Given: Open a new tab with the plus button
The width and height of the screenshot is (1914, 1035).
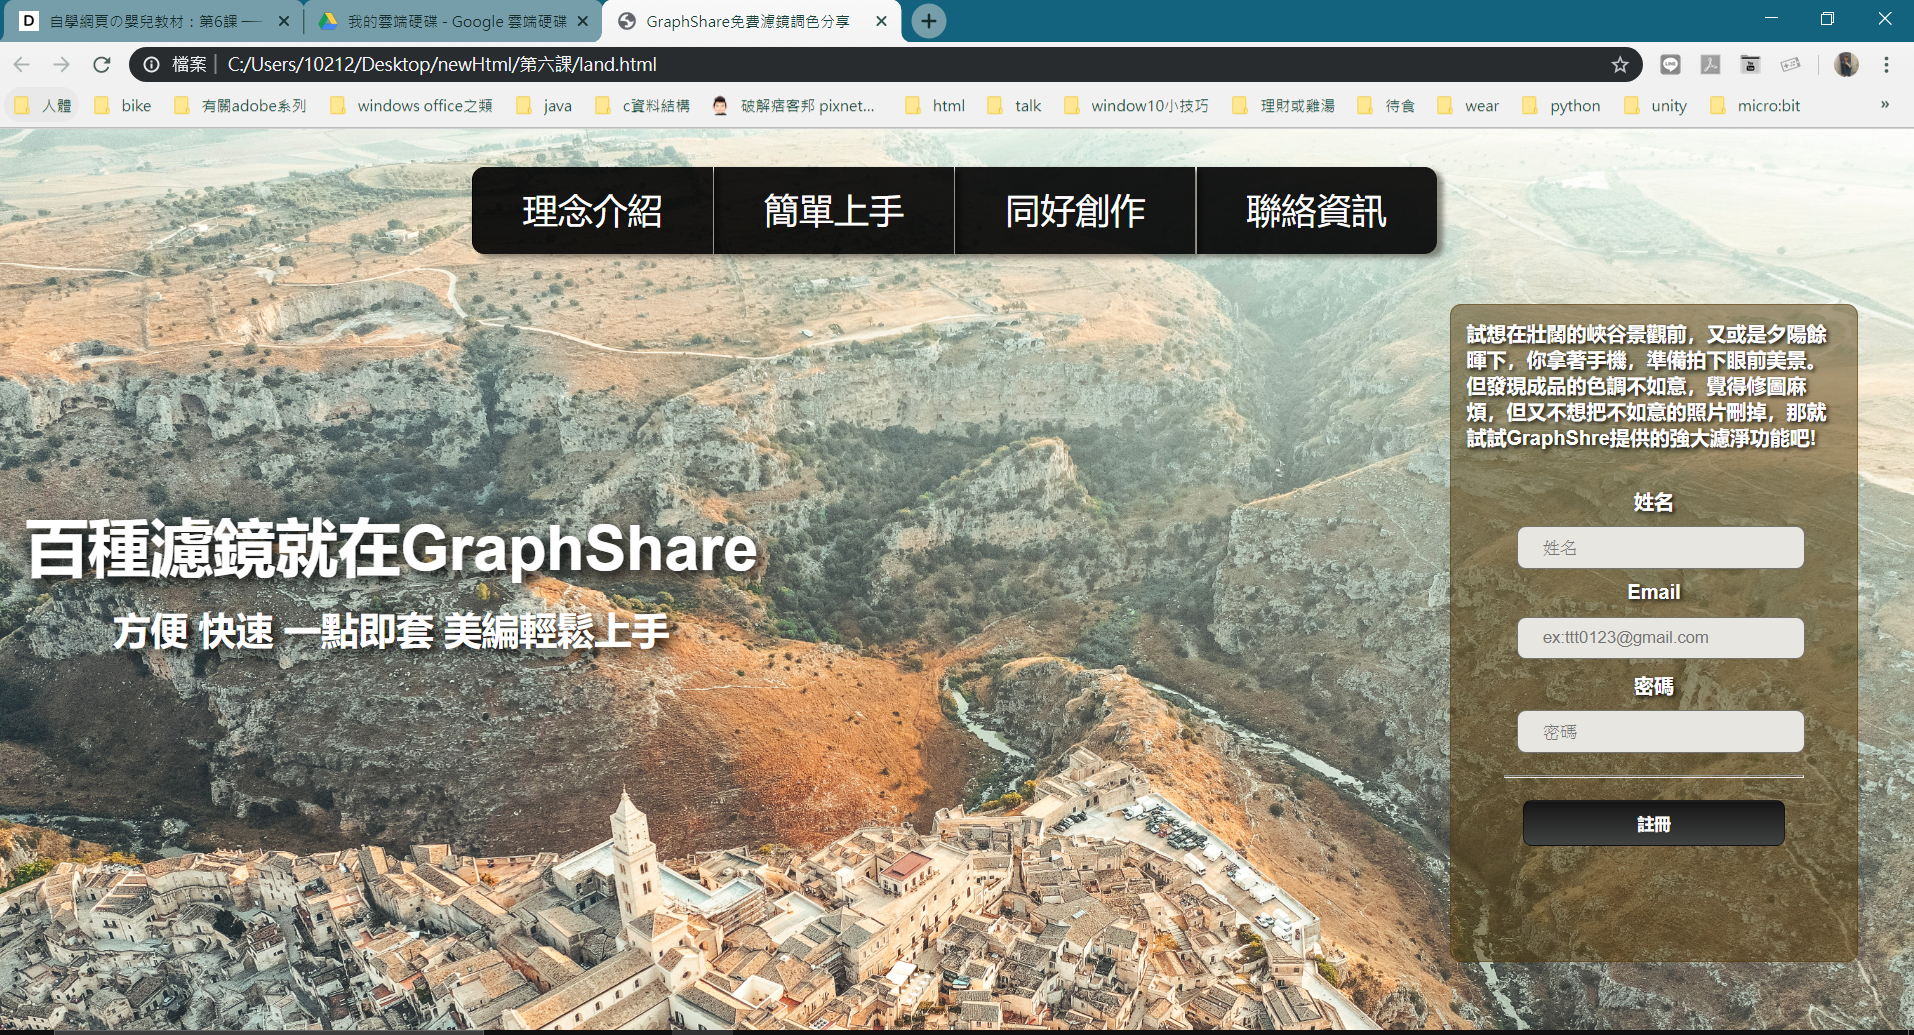Looking at the screenshot, I should (x=929, y=21).
